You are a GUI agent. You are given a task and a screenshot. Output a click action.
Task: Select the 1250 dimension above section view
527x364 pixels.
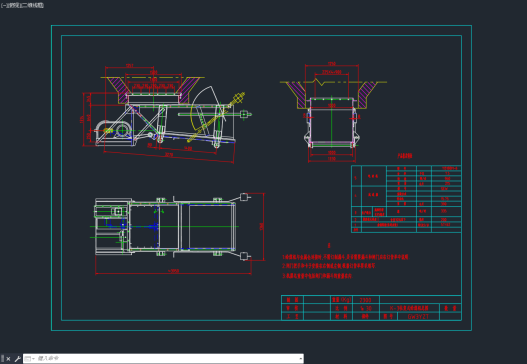331,64
